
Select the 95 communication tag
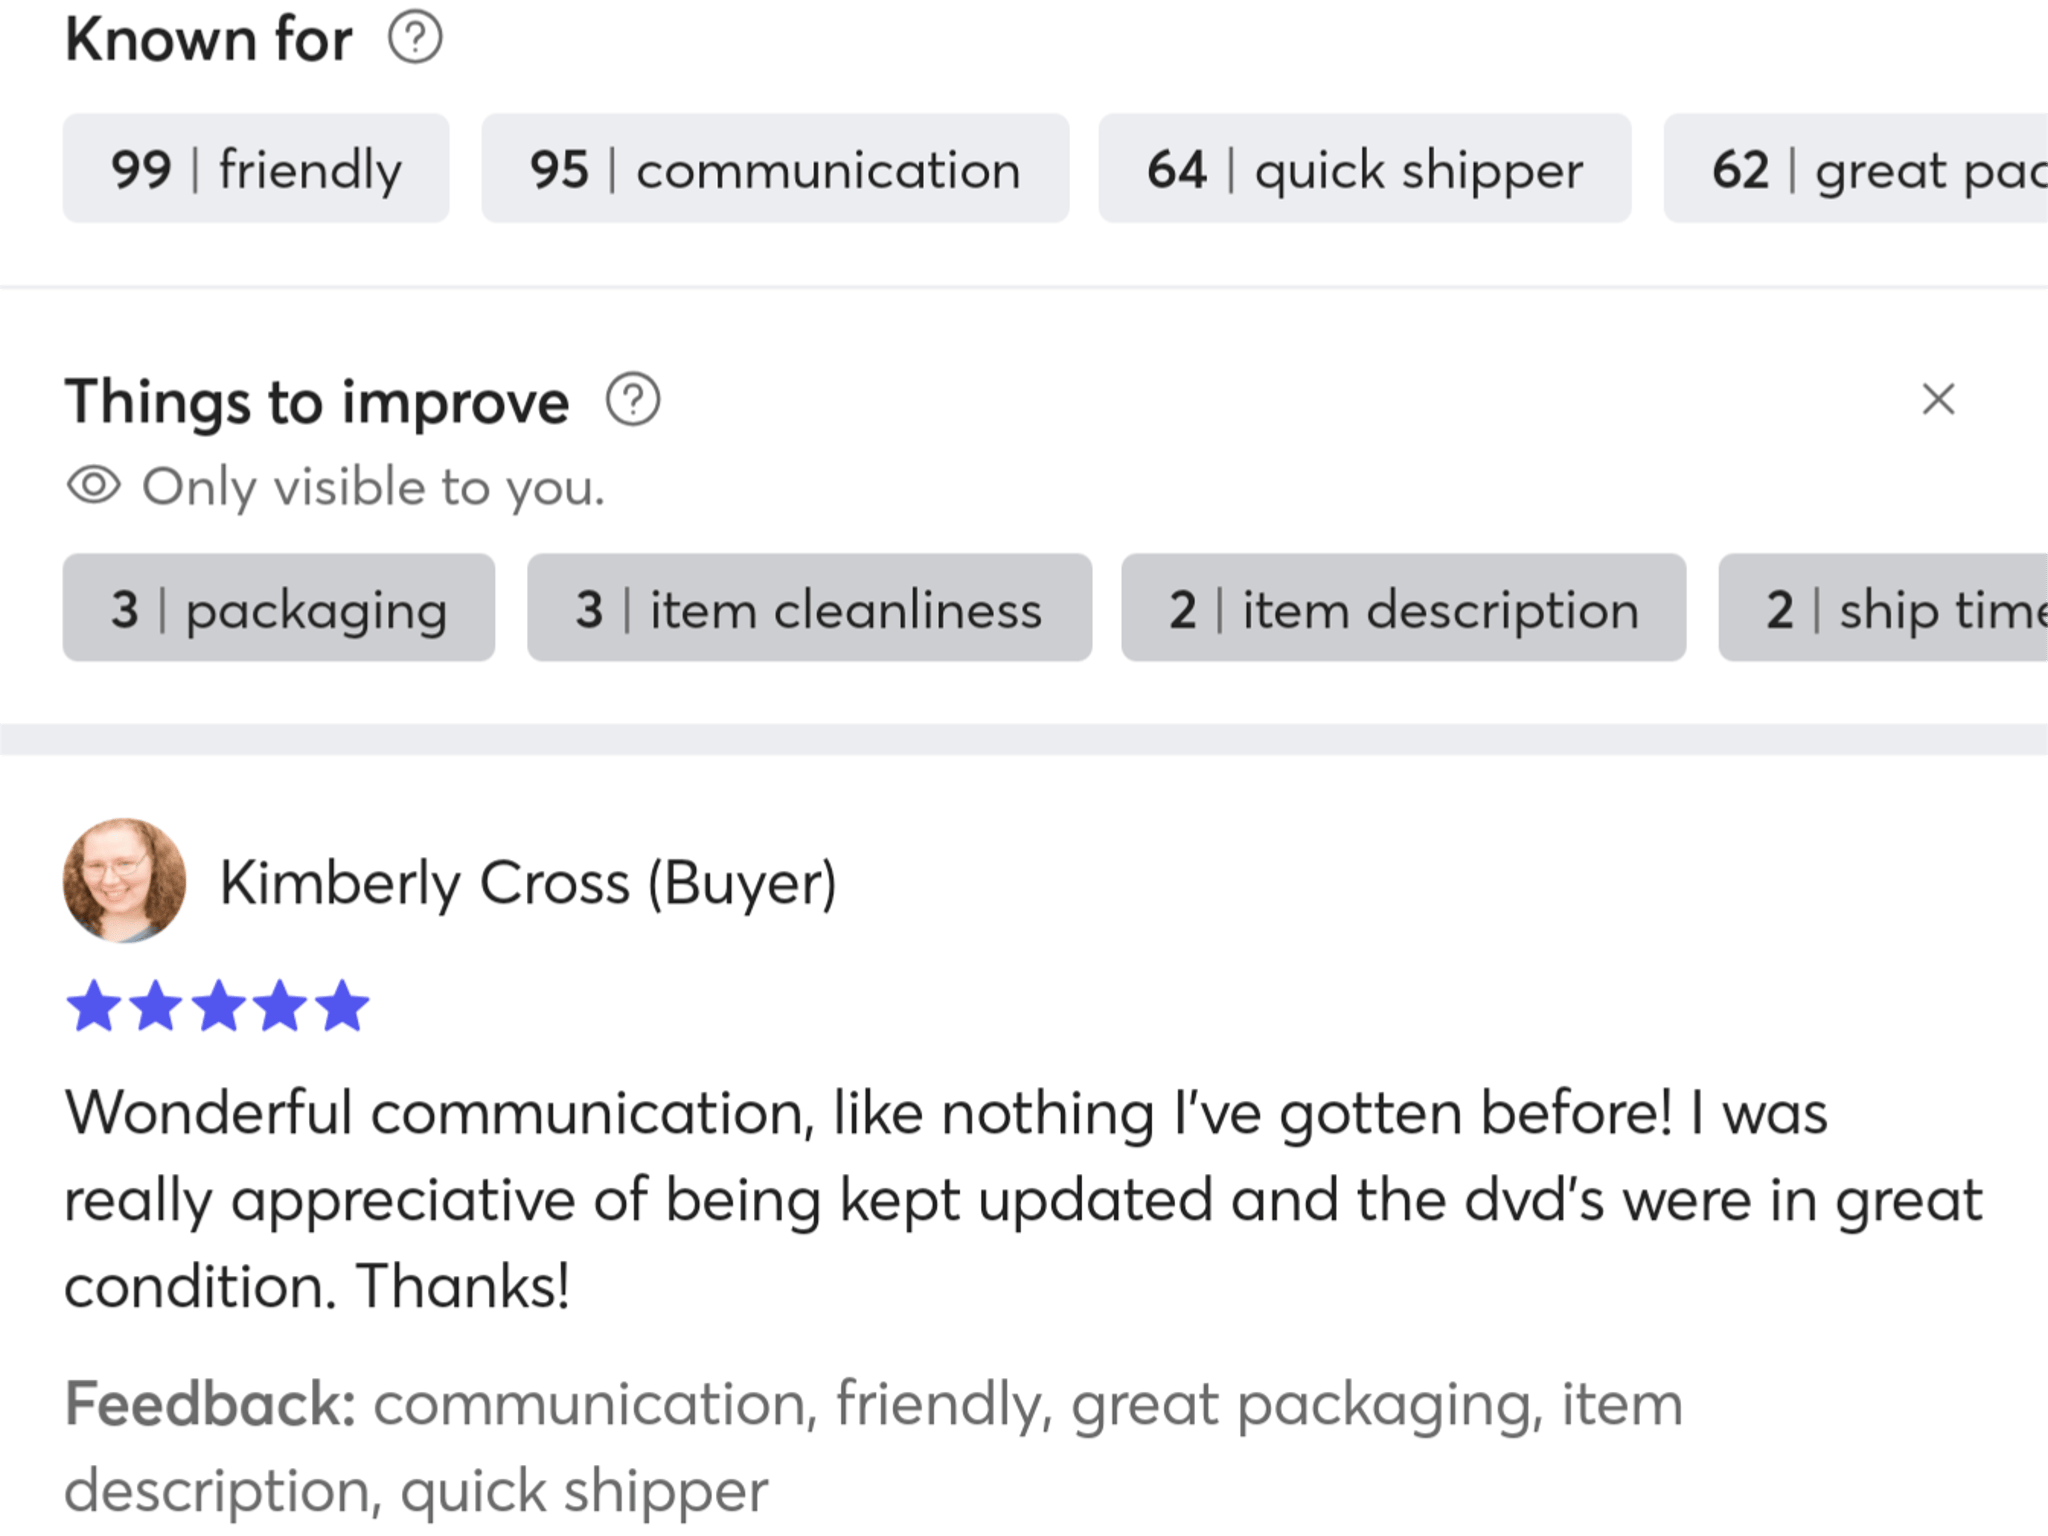pos(775,168)
